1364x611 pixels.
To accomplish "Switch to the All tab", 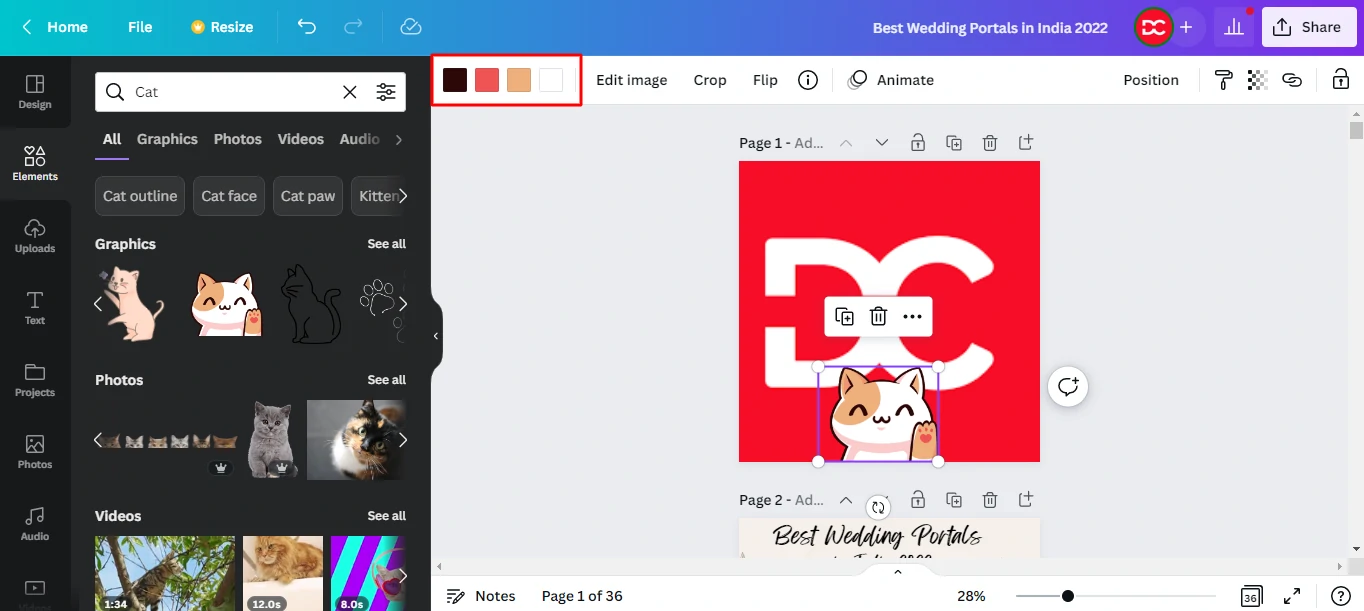I will point(112,139).
